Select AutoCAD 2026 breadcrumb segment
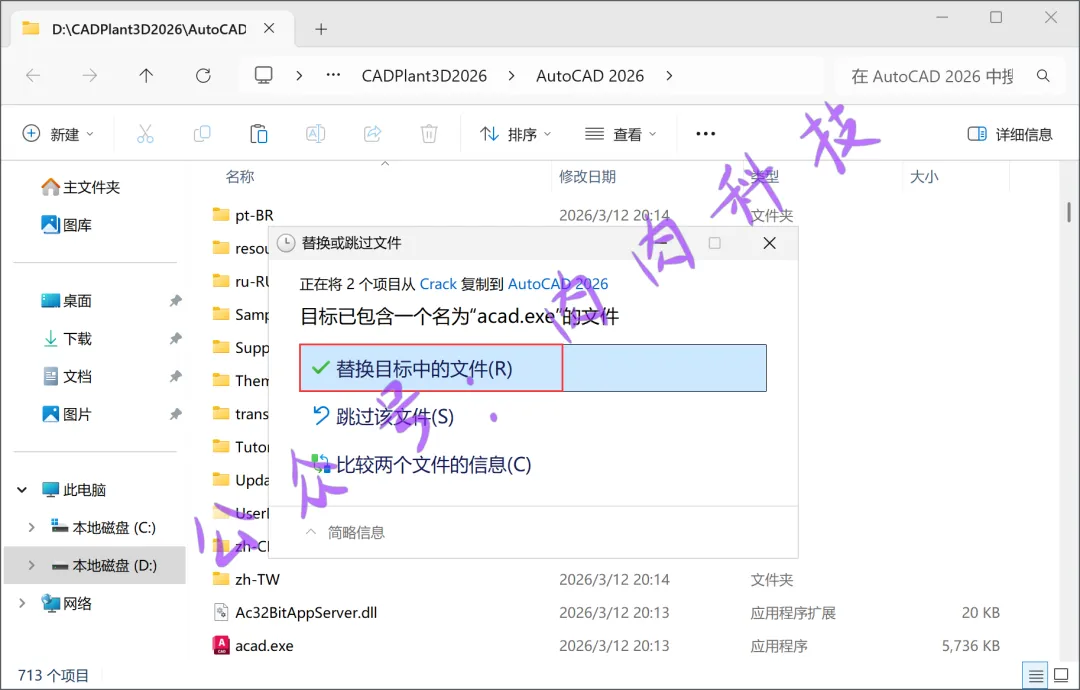 point(590,76)
